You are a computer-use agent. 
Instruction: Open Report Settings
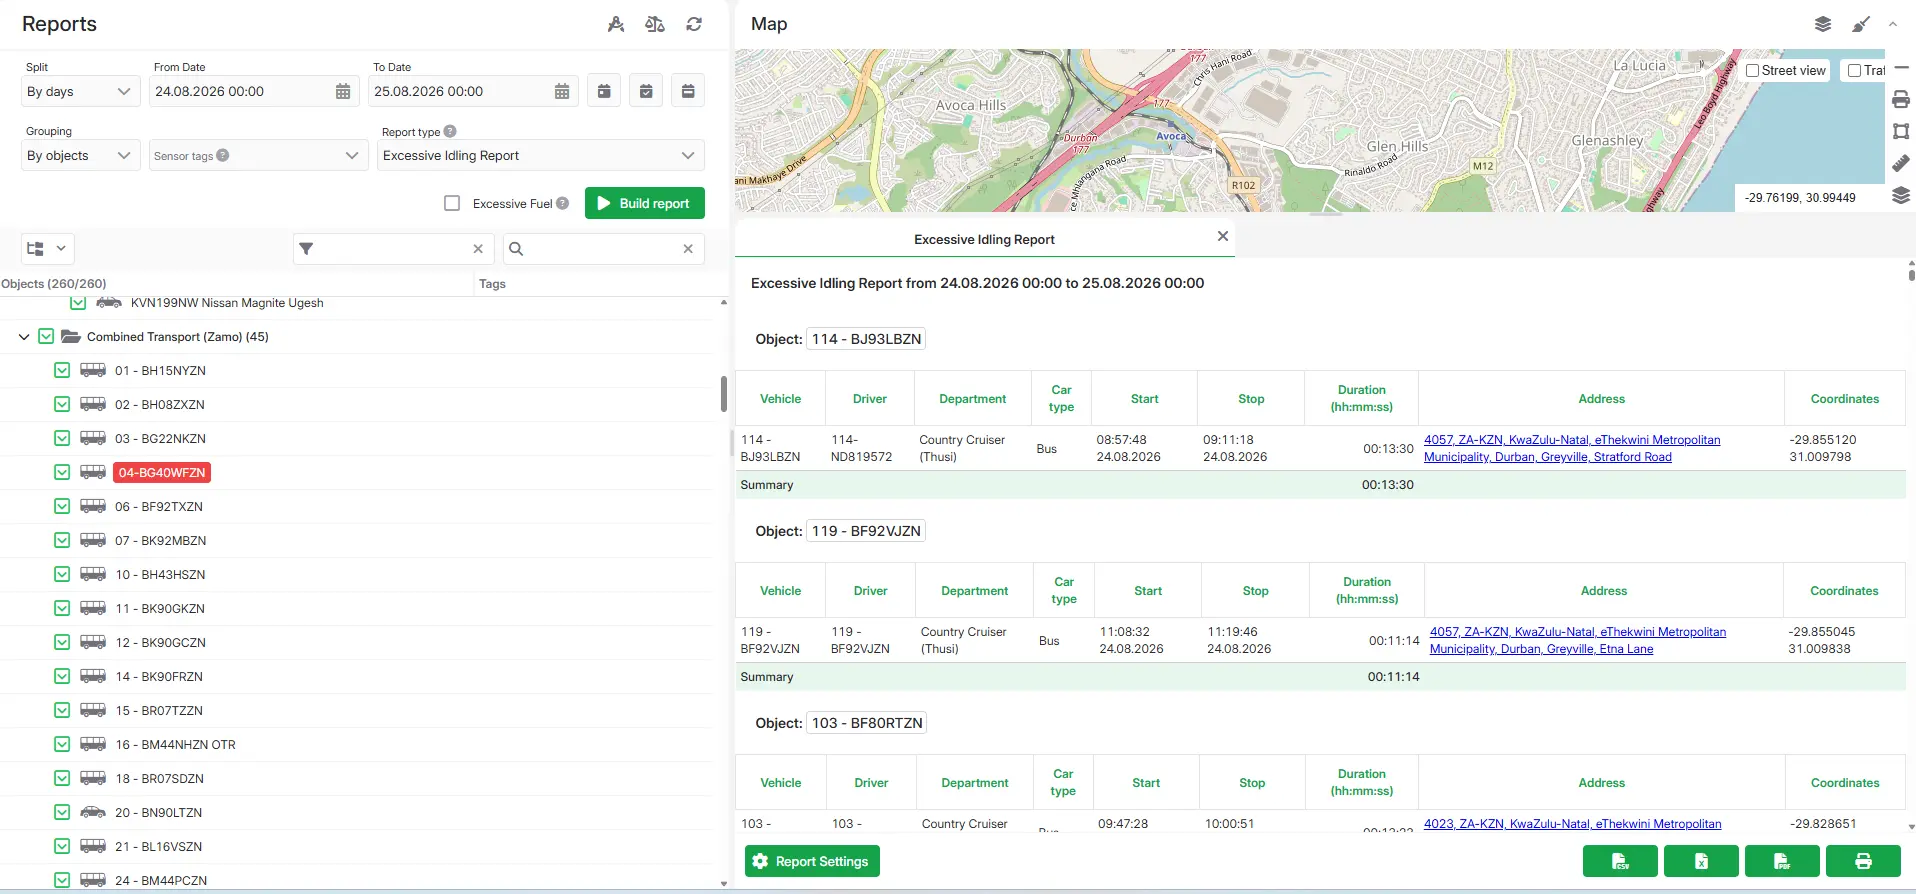(812, 861)
